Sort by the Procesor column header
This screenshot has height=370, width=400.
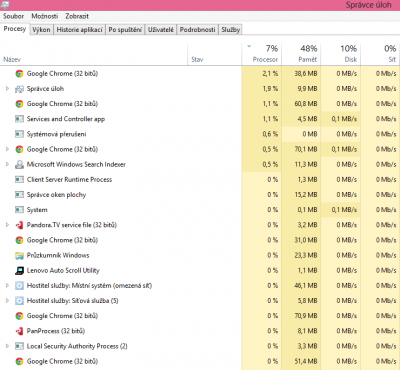point(262,54)
